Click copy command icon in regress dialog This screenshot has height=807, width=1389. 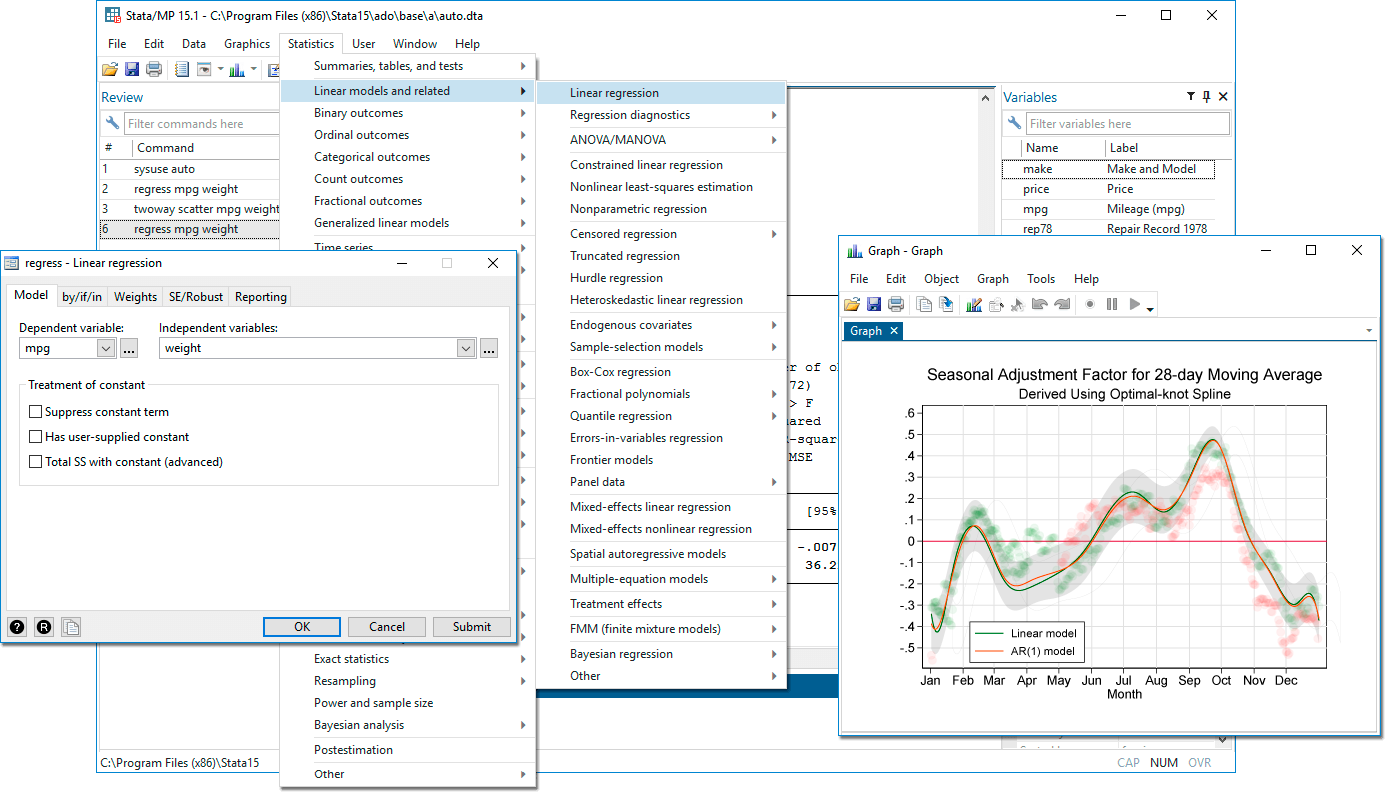(70, 627)
